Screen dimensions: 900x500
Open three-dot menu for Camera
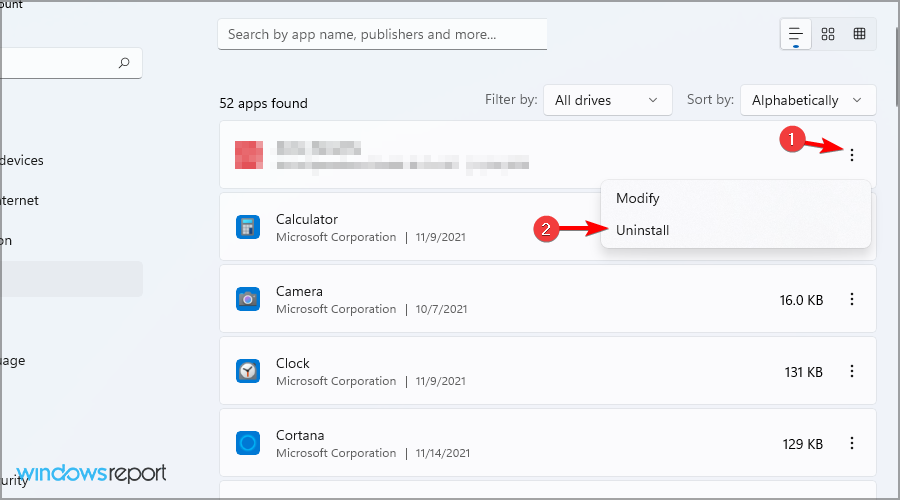852,299
